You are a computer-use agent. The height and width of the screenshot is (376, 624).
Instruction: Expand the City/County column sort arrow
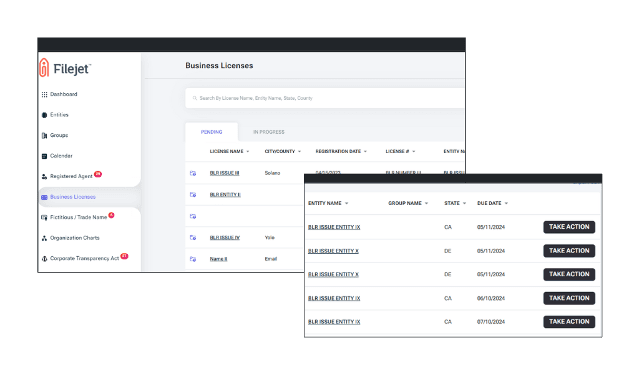click(299, 152)
